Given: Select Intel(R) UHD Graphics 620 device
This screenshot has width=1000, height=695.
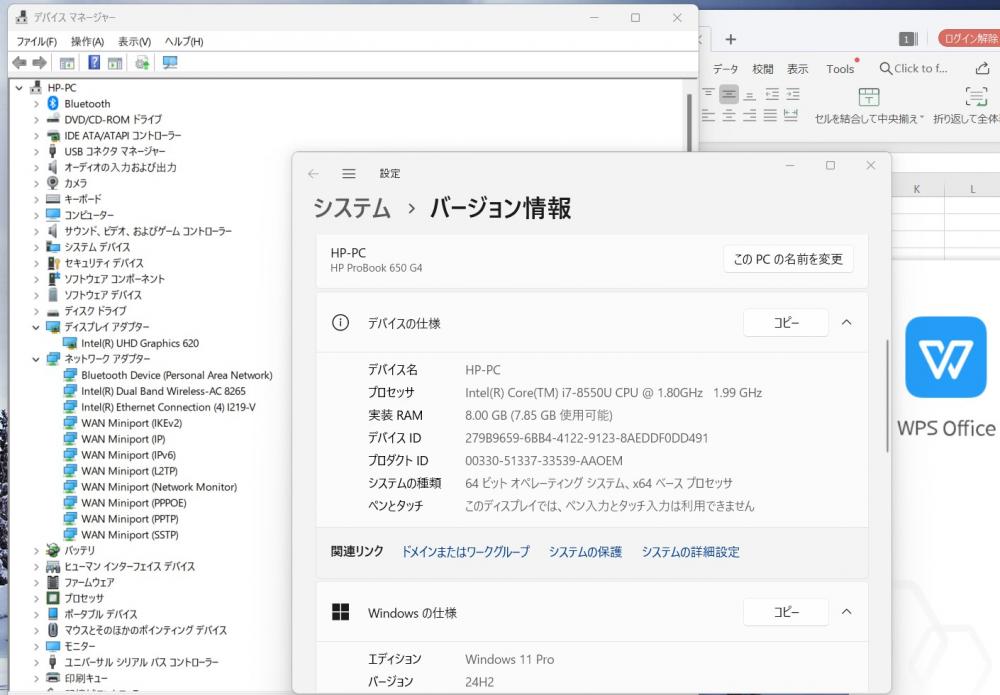Looking at the screenshot, I should 139,343.
